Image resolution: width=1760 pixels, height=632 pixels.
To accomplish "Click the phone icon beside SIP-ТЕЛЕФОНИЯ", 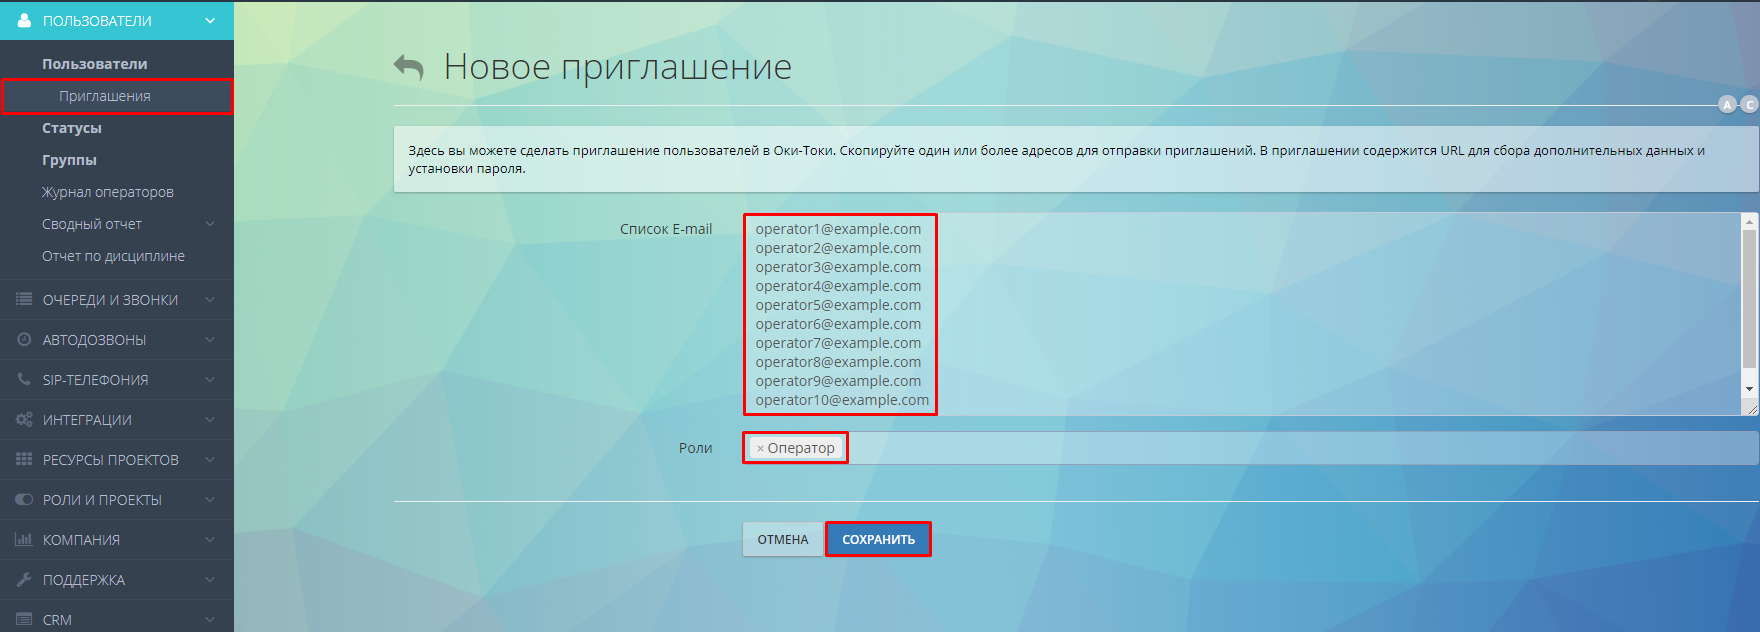I will 24,379.
